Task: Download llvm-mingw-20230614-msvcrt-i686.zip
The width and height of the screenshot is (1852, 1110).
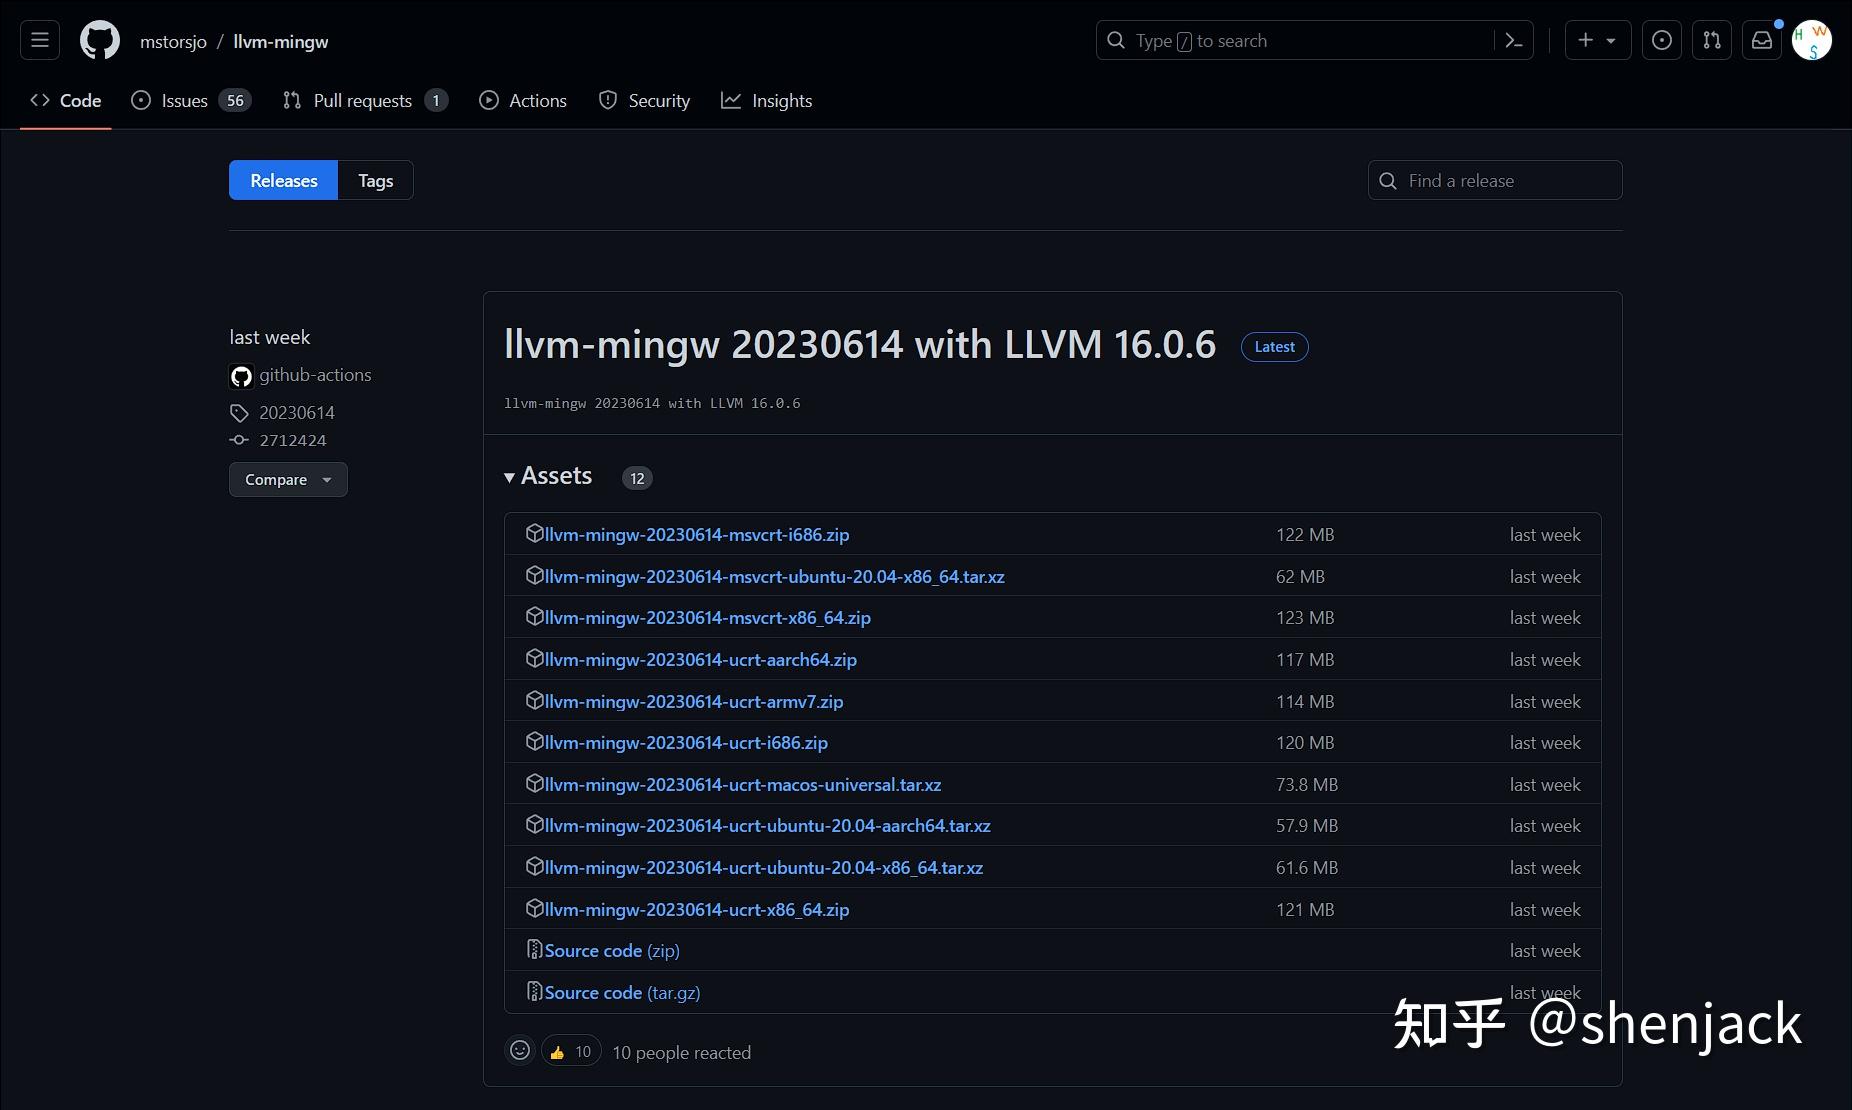Action: coord(697,534)
